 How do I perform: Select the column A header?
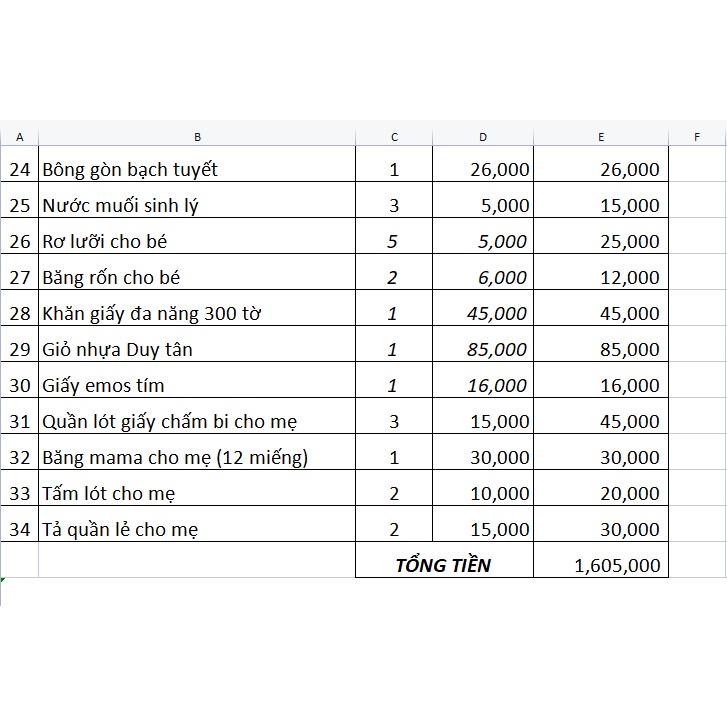[20, 137]
